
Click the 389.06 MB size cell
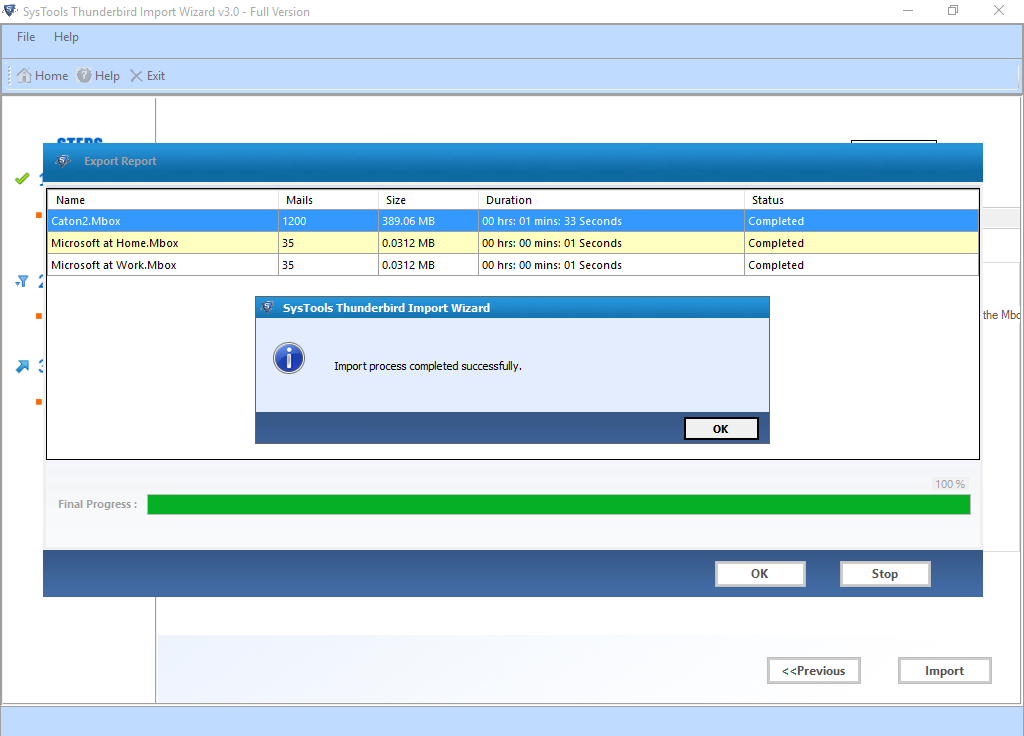(x=428, y=221)
